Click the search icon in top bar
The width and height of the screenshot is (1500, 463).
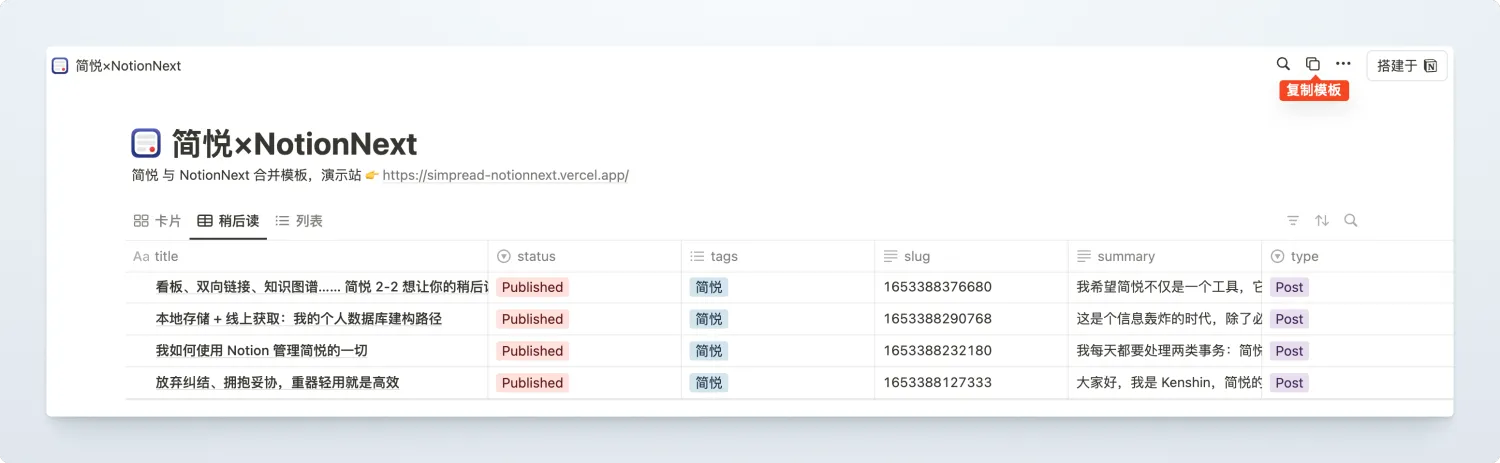[x=1283, y=64]
